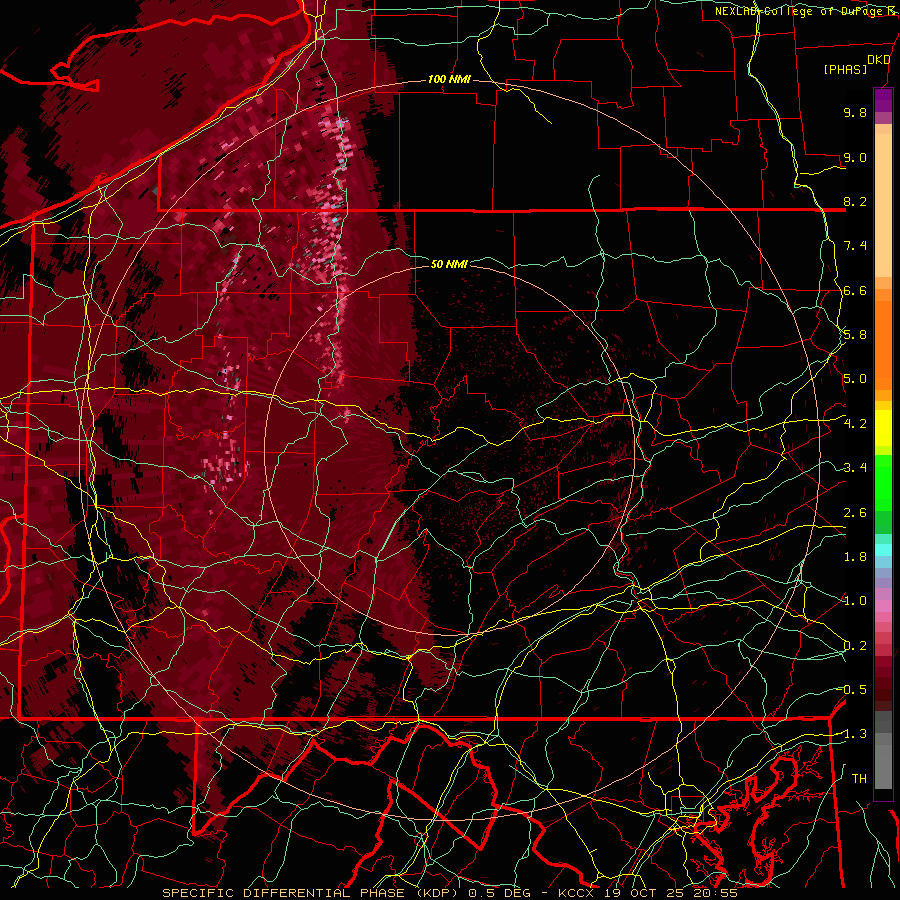Click the [PHAS] legend header

[845, 69]
